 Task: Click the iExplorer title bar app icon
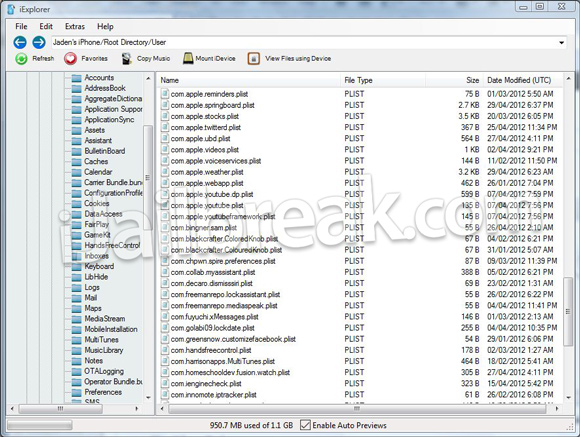point(11,9)
